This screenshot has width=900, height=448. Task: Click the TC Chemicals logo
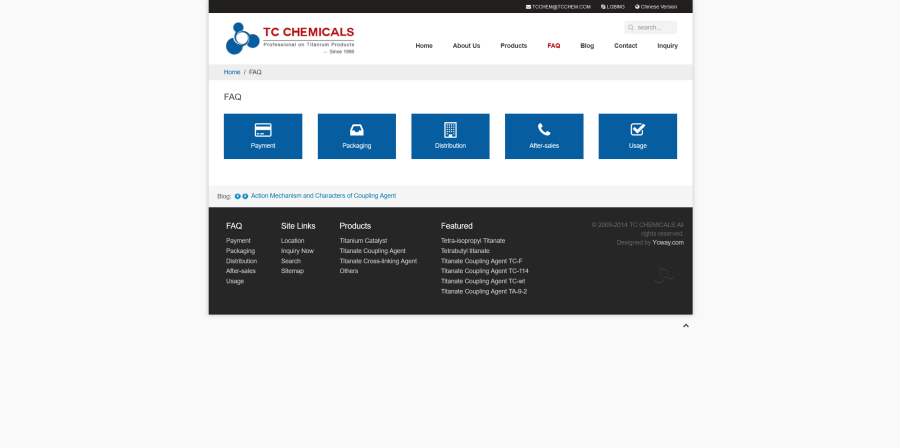pyautogui.click(x=290, y=38)
